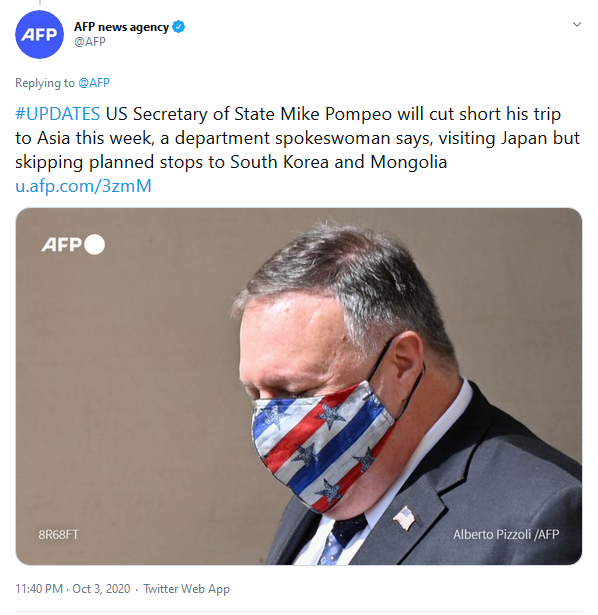Click the 8R68FT photo code
Screen dimensions: 598x615
(58, 535)
